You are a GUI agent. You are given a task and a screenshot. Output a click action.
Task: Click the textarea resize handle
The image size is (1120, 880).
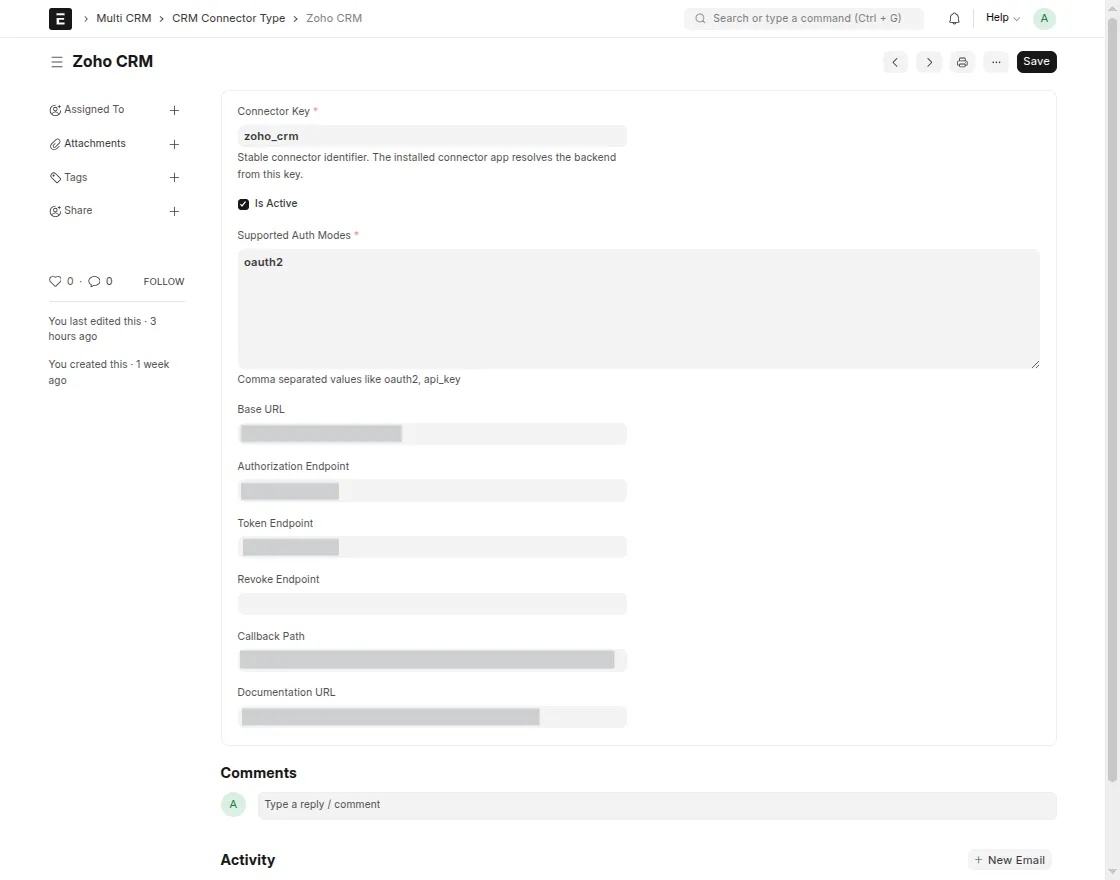(1035, 364)
